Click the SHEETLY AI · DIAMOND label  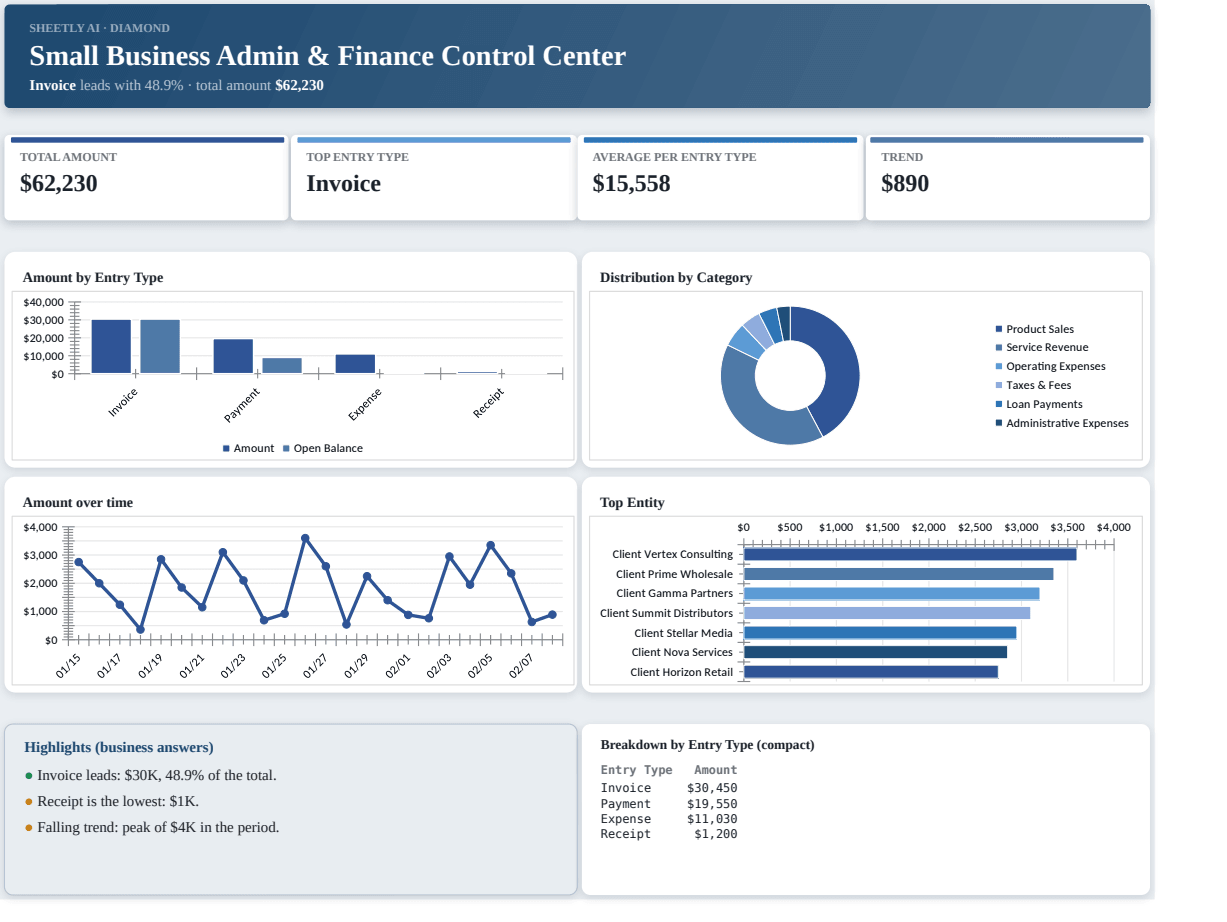(99, 28)
